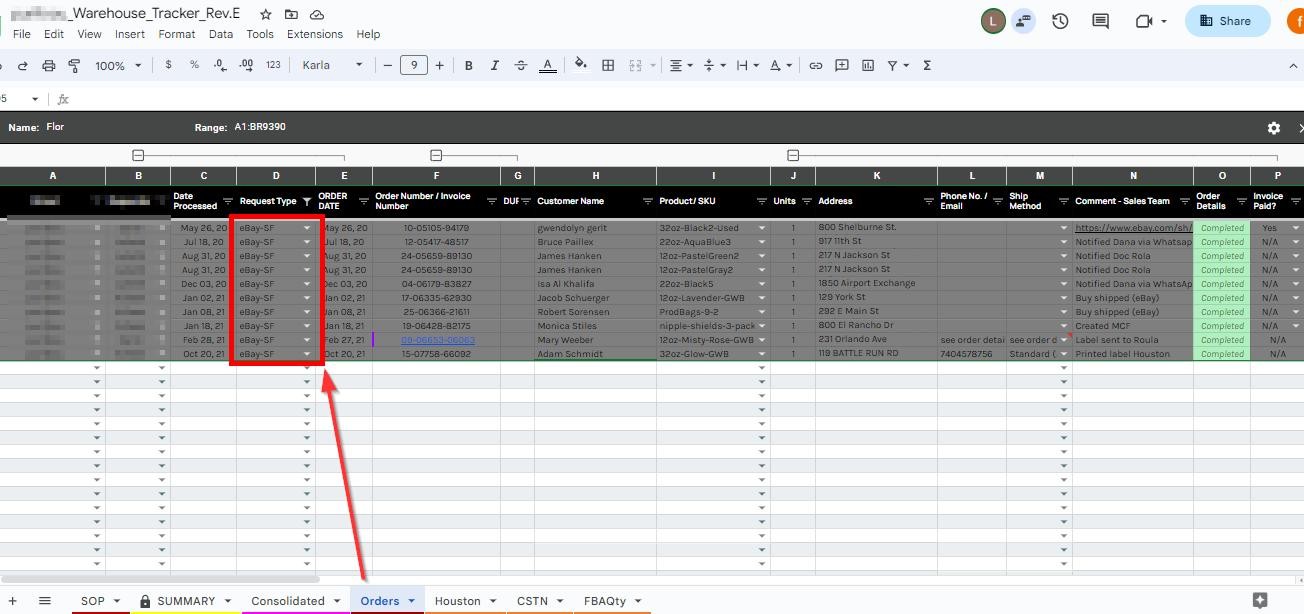The height and width of the screenshot is (614, 1304).
Task: Collapse the column group above column J
Action: point(793,155)
